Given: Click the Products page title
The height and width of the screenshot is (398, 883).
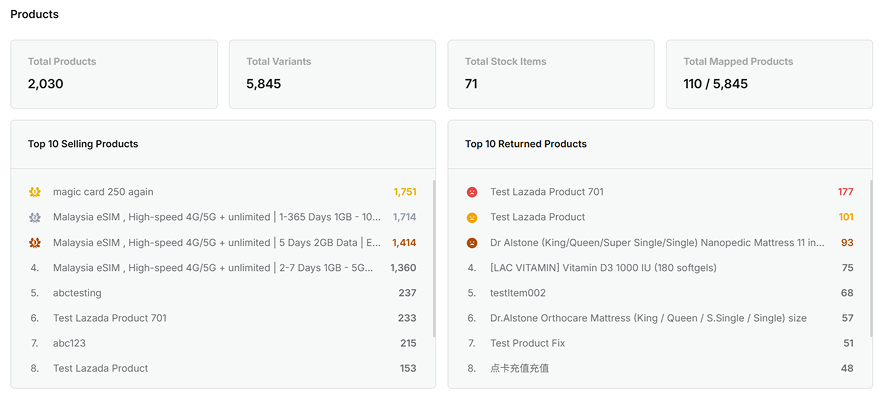Looking at the screenshot, I should pos(34,15).
